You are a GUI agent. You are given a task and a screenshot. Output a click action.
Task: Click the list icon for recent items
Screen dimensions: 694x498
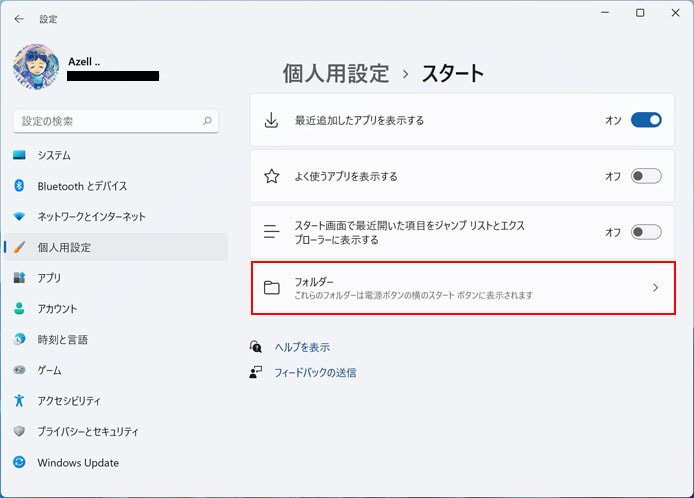point(271,232)
